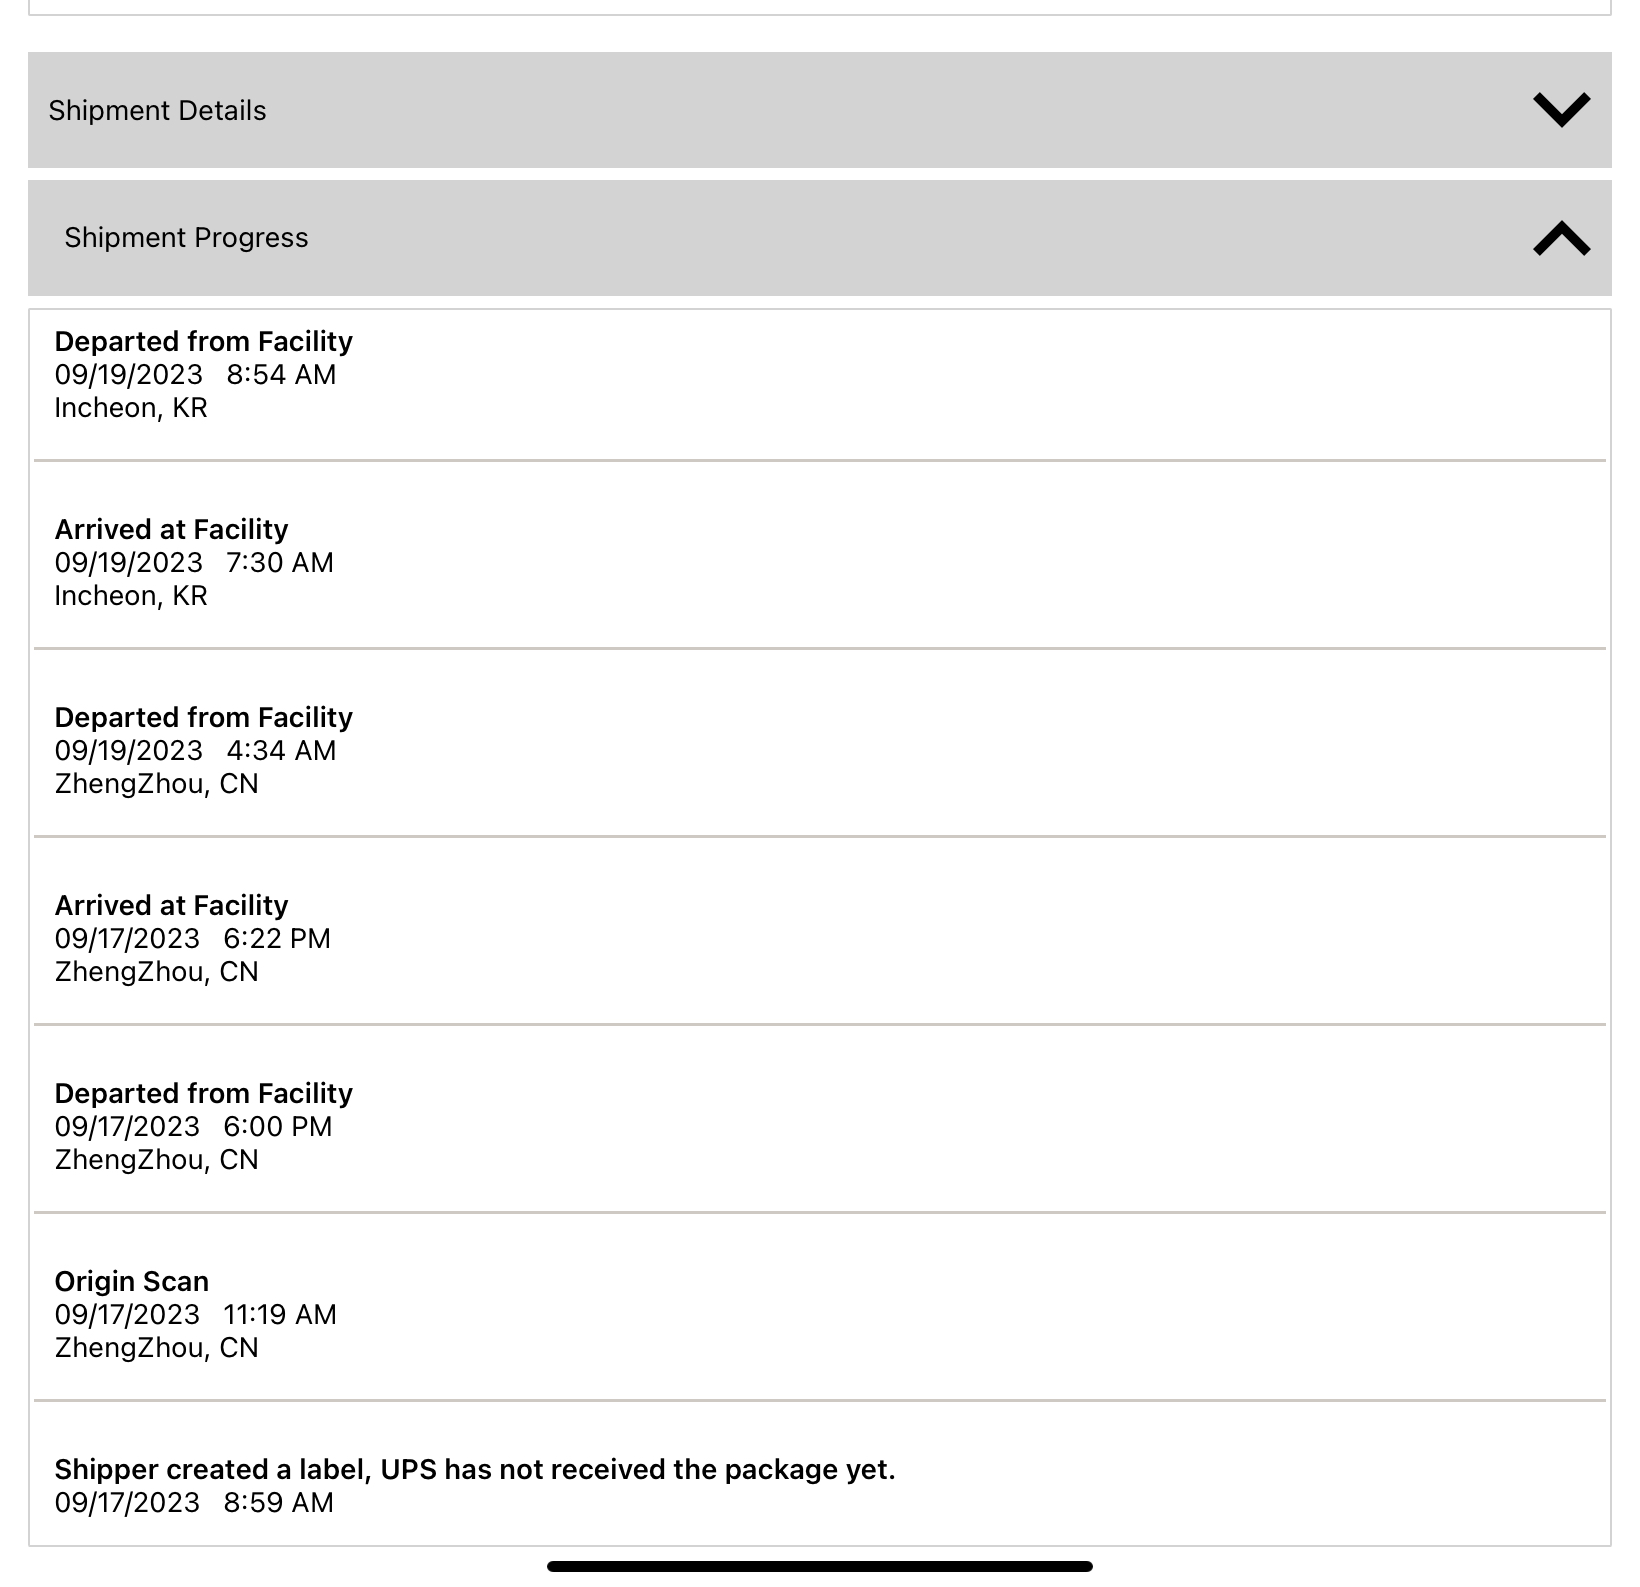Click ZhengZhou, CN under 6:22 PM arrival
Viewport: 1640px width, 1587px height.
click(157, 972)
